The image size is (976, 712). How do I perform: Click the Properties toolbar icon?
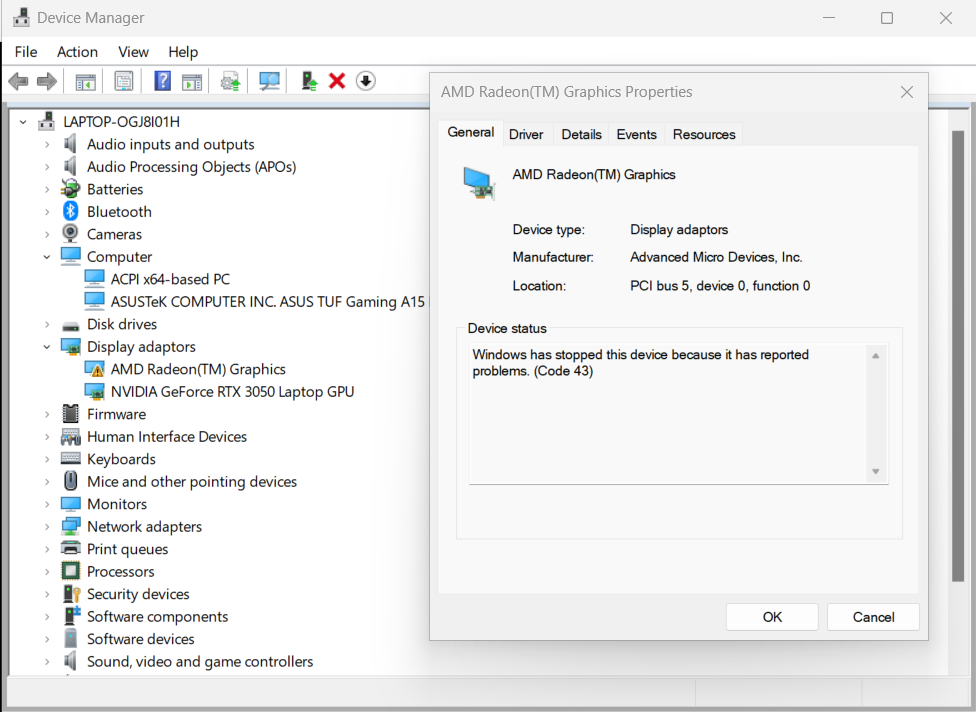124,81
